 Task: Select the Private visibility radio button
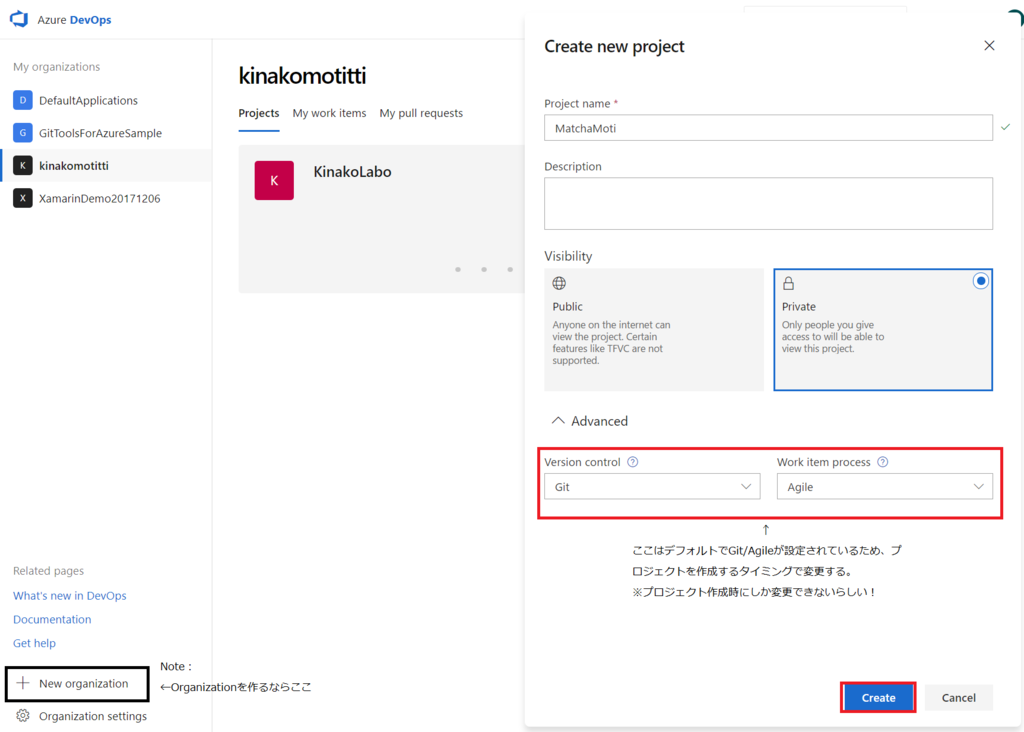click(980, 281)
